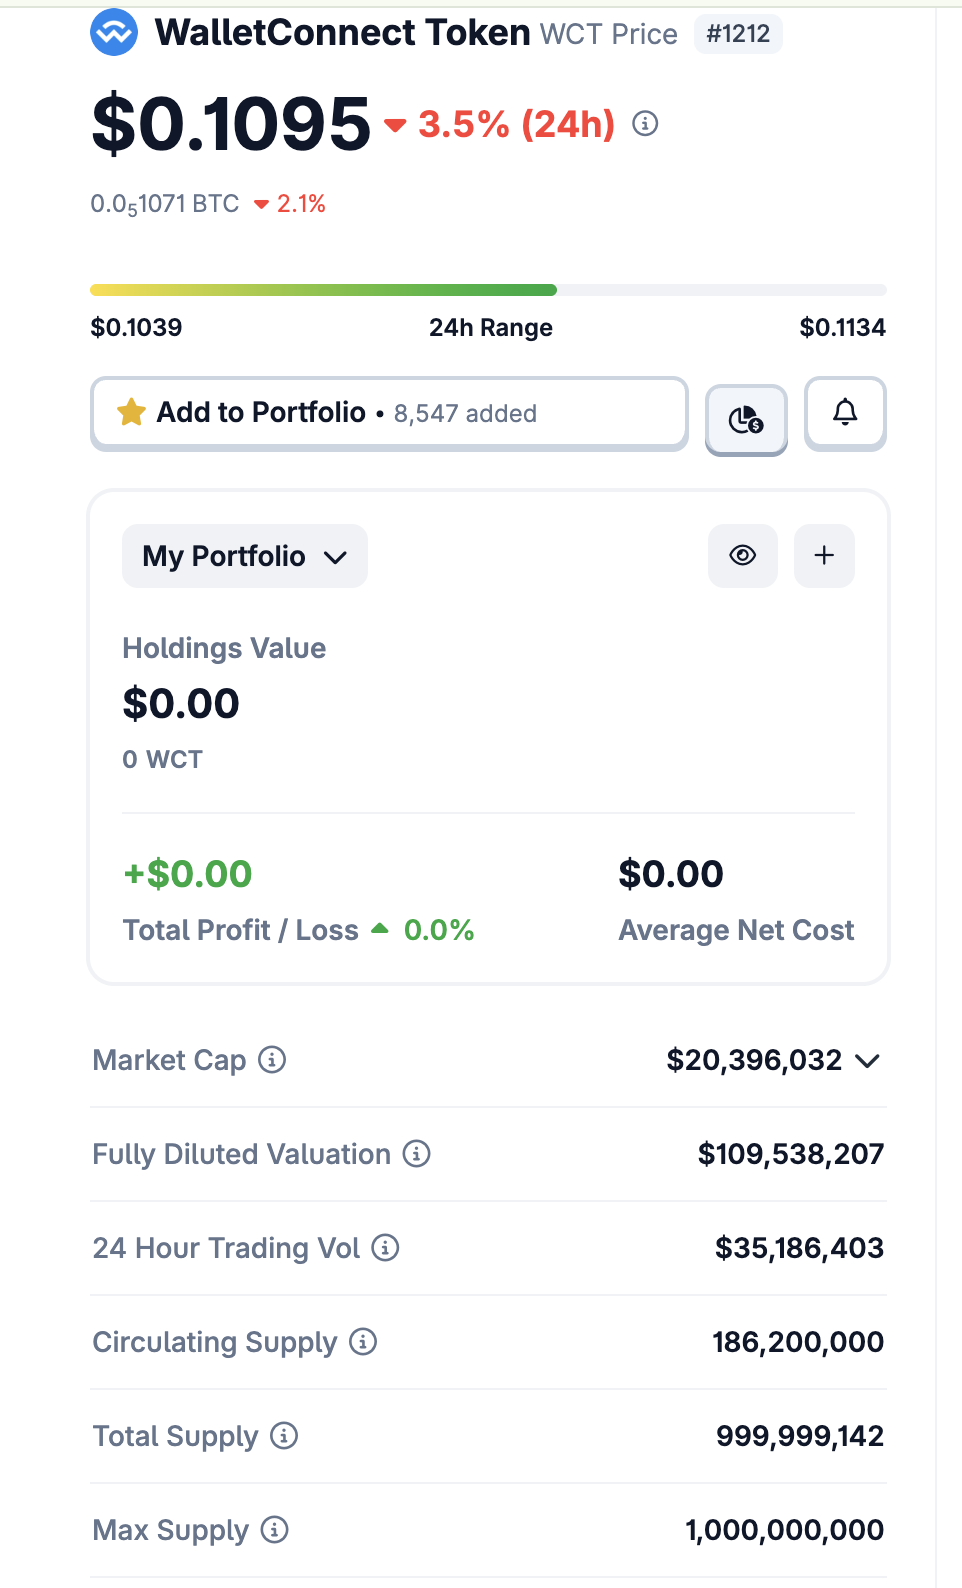Click the Max Supply info icon

pos(275,1529)
